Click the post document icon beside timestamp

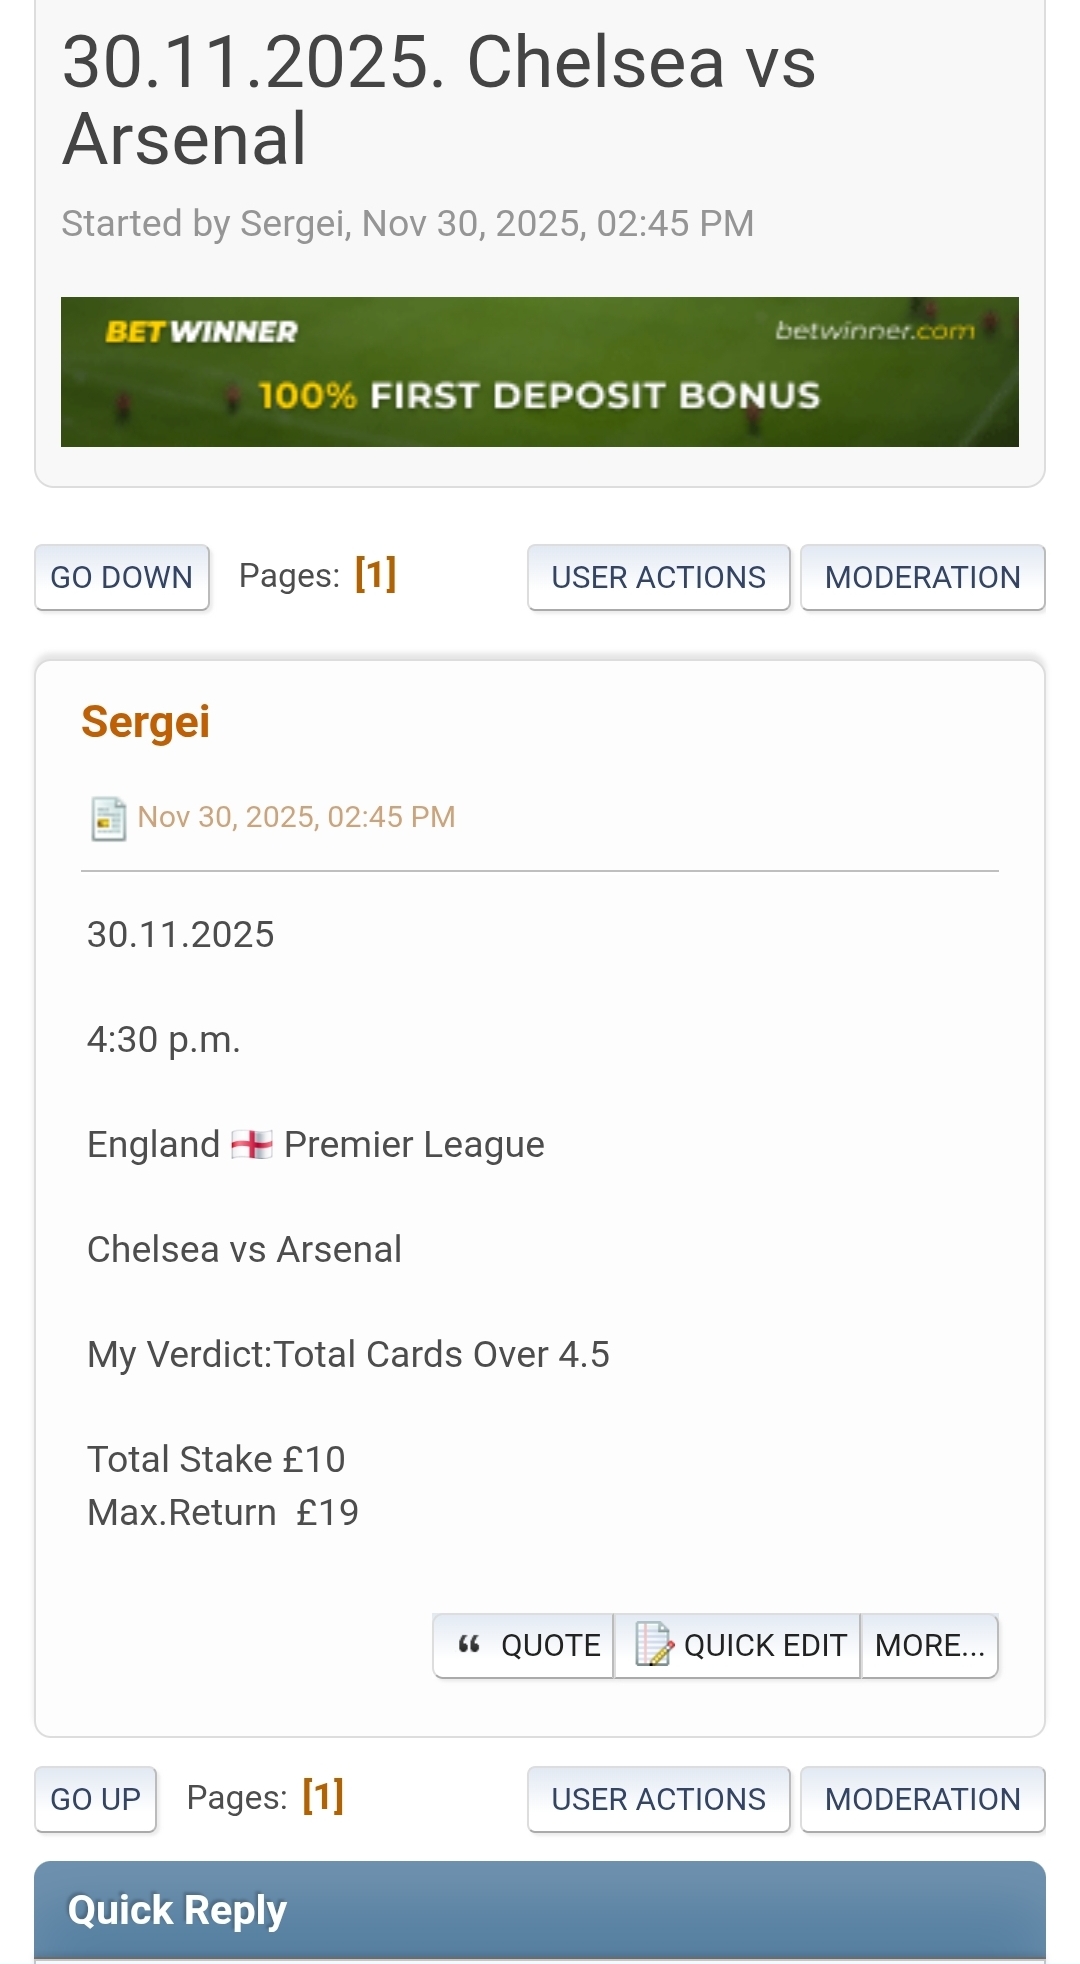point(108,819)
